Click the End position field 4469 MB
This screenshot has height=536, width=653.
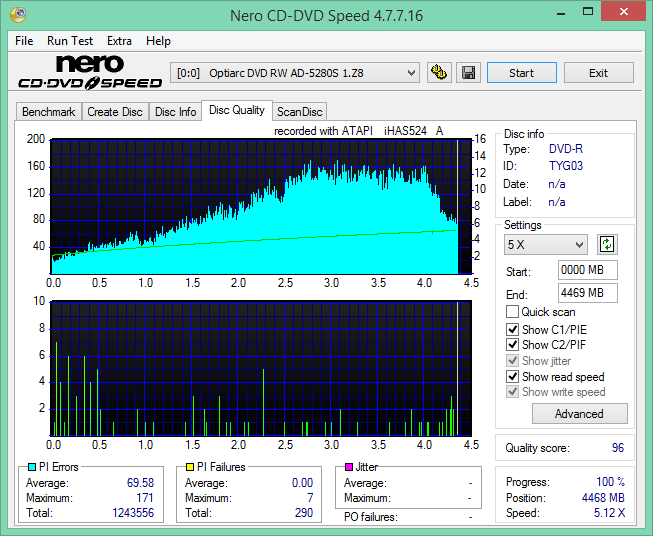[587, 293]
